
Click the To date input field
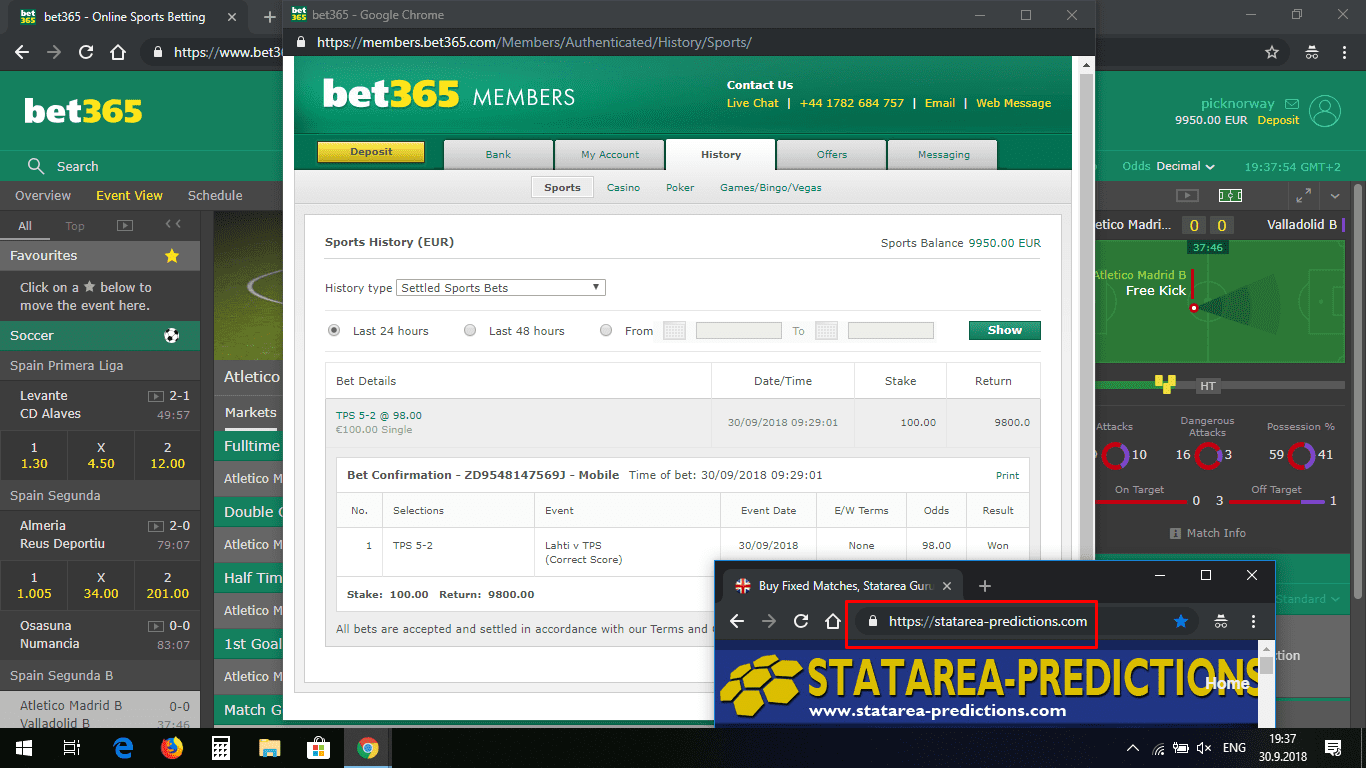pos(891,331)
